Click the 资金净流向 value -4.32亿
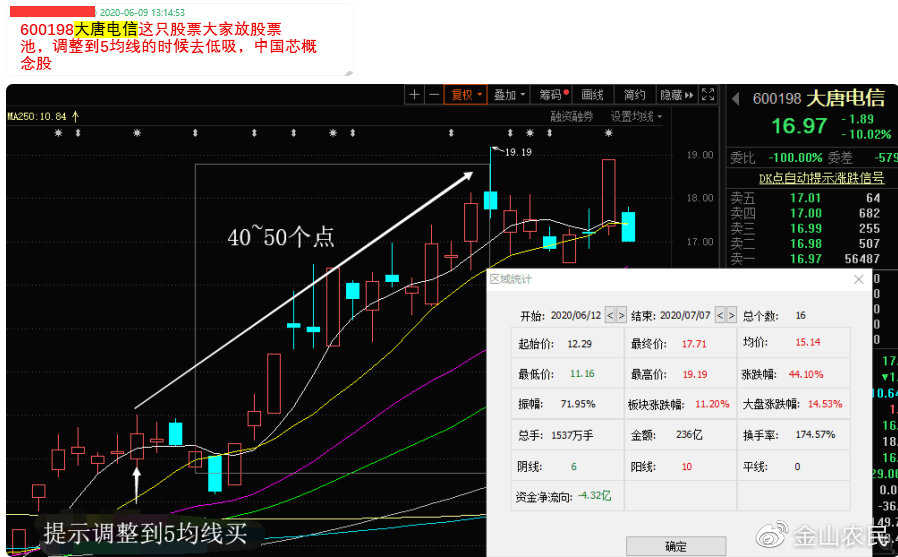Viewport: 898px width, 557px height. click(594, 496)
